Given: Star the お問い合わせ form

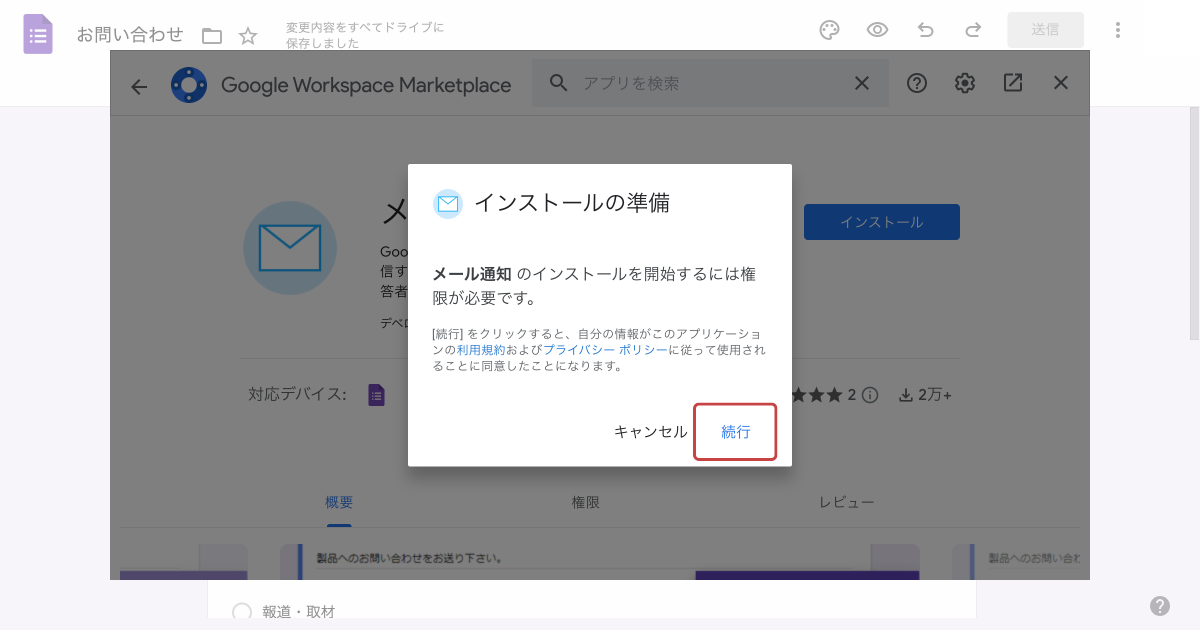Looking at the screenshot, I should click(x=248, y=36).
